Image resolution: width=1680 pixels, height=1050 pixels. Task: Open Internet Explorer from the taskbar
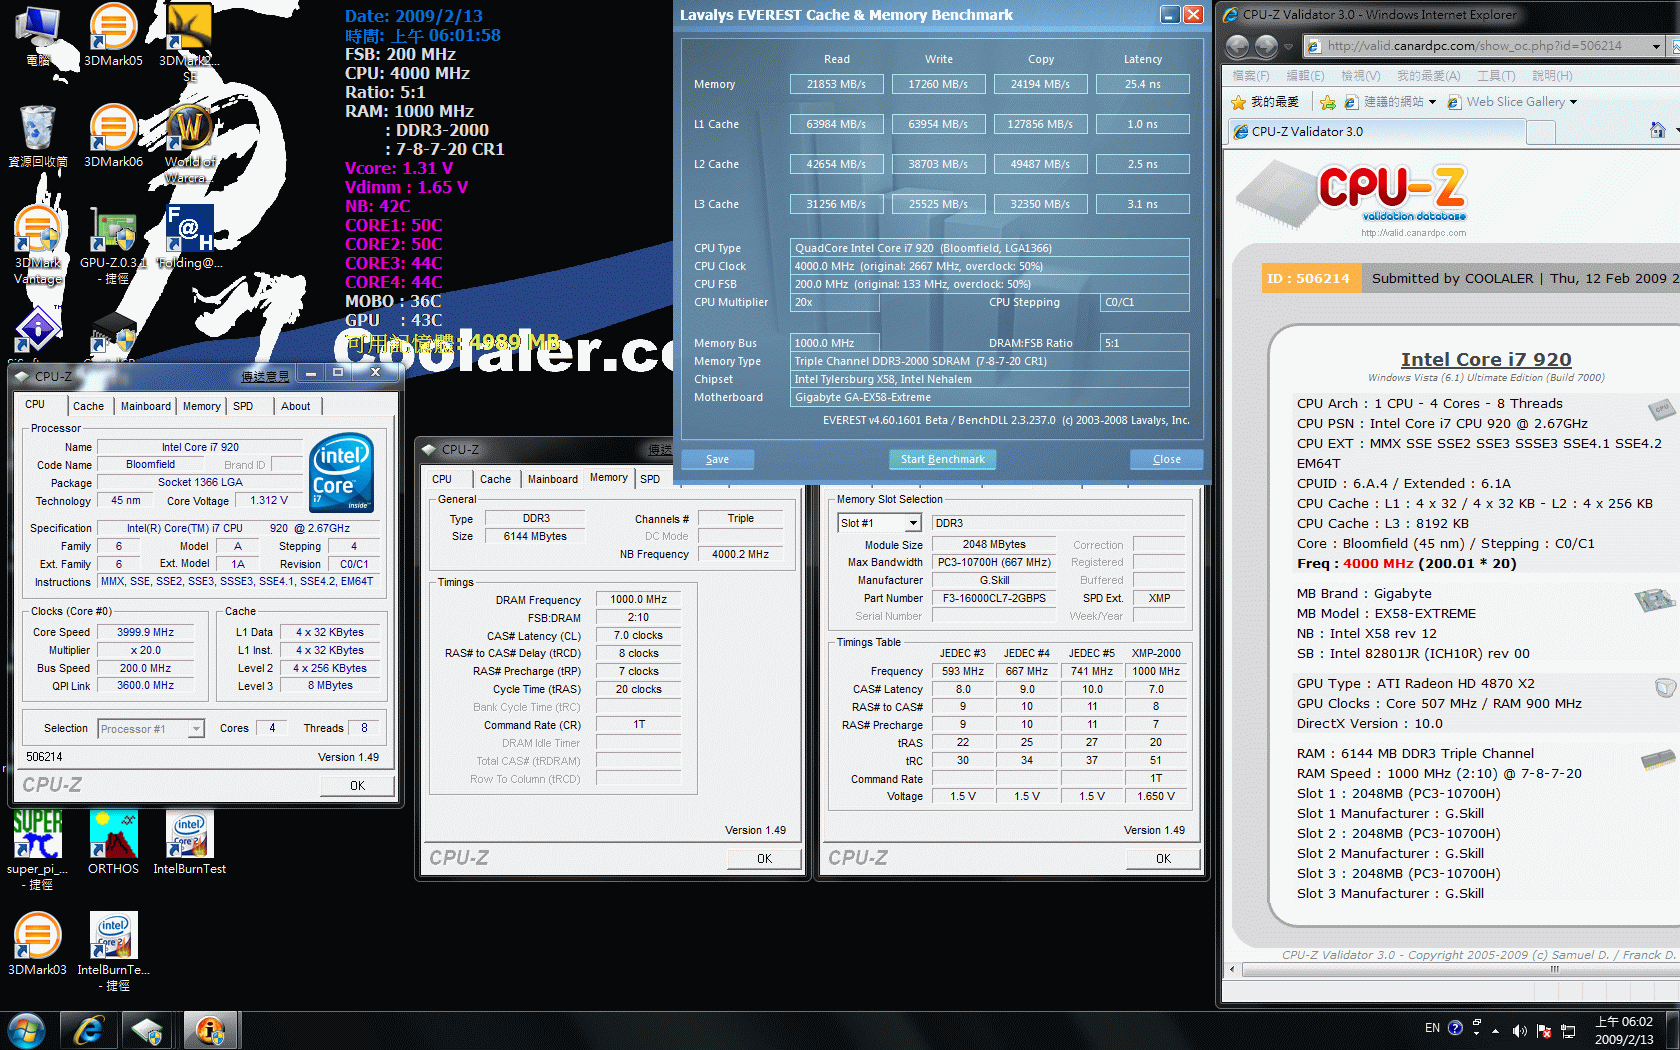pyautogui.click(x=89, y=1030)
